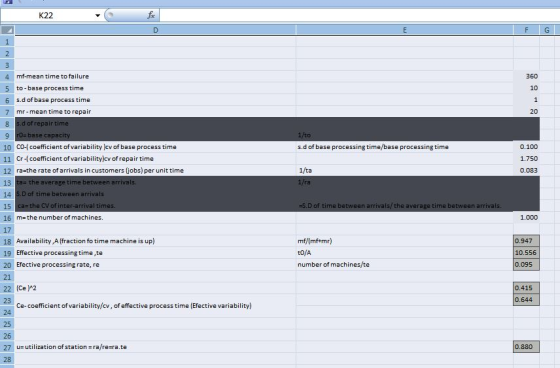Click cell with mean time to failure 360
Screen dimensions: 560x368
coord(526,76)
